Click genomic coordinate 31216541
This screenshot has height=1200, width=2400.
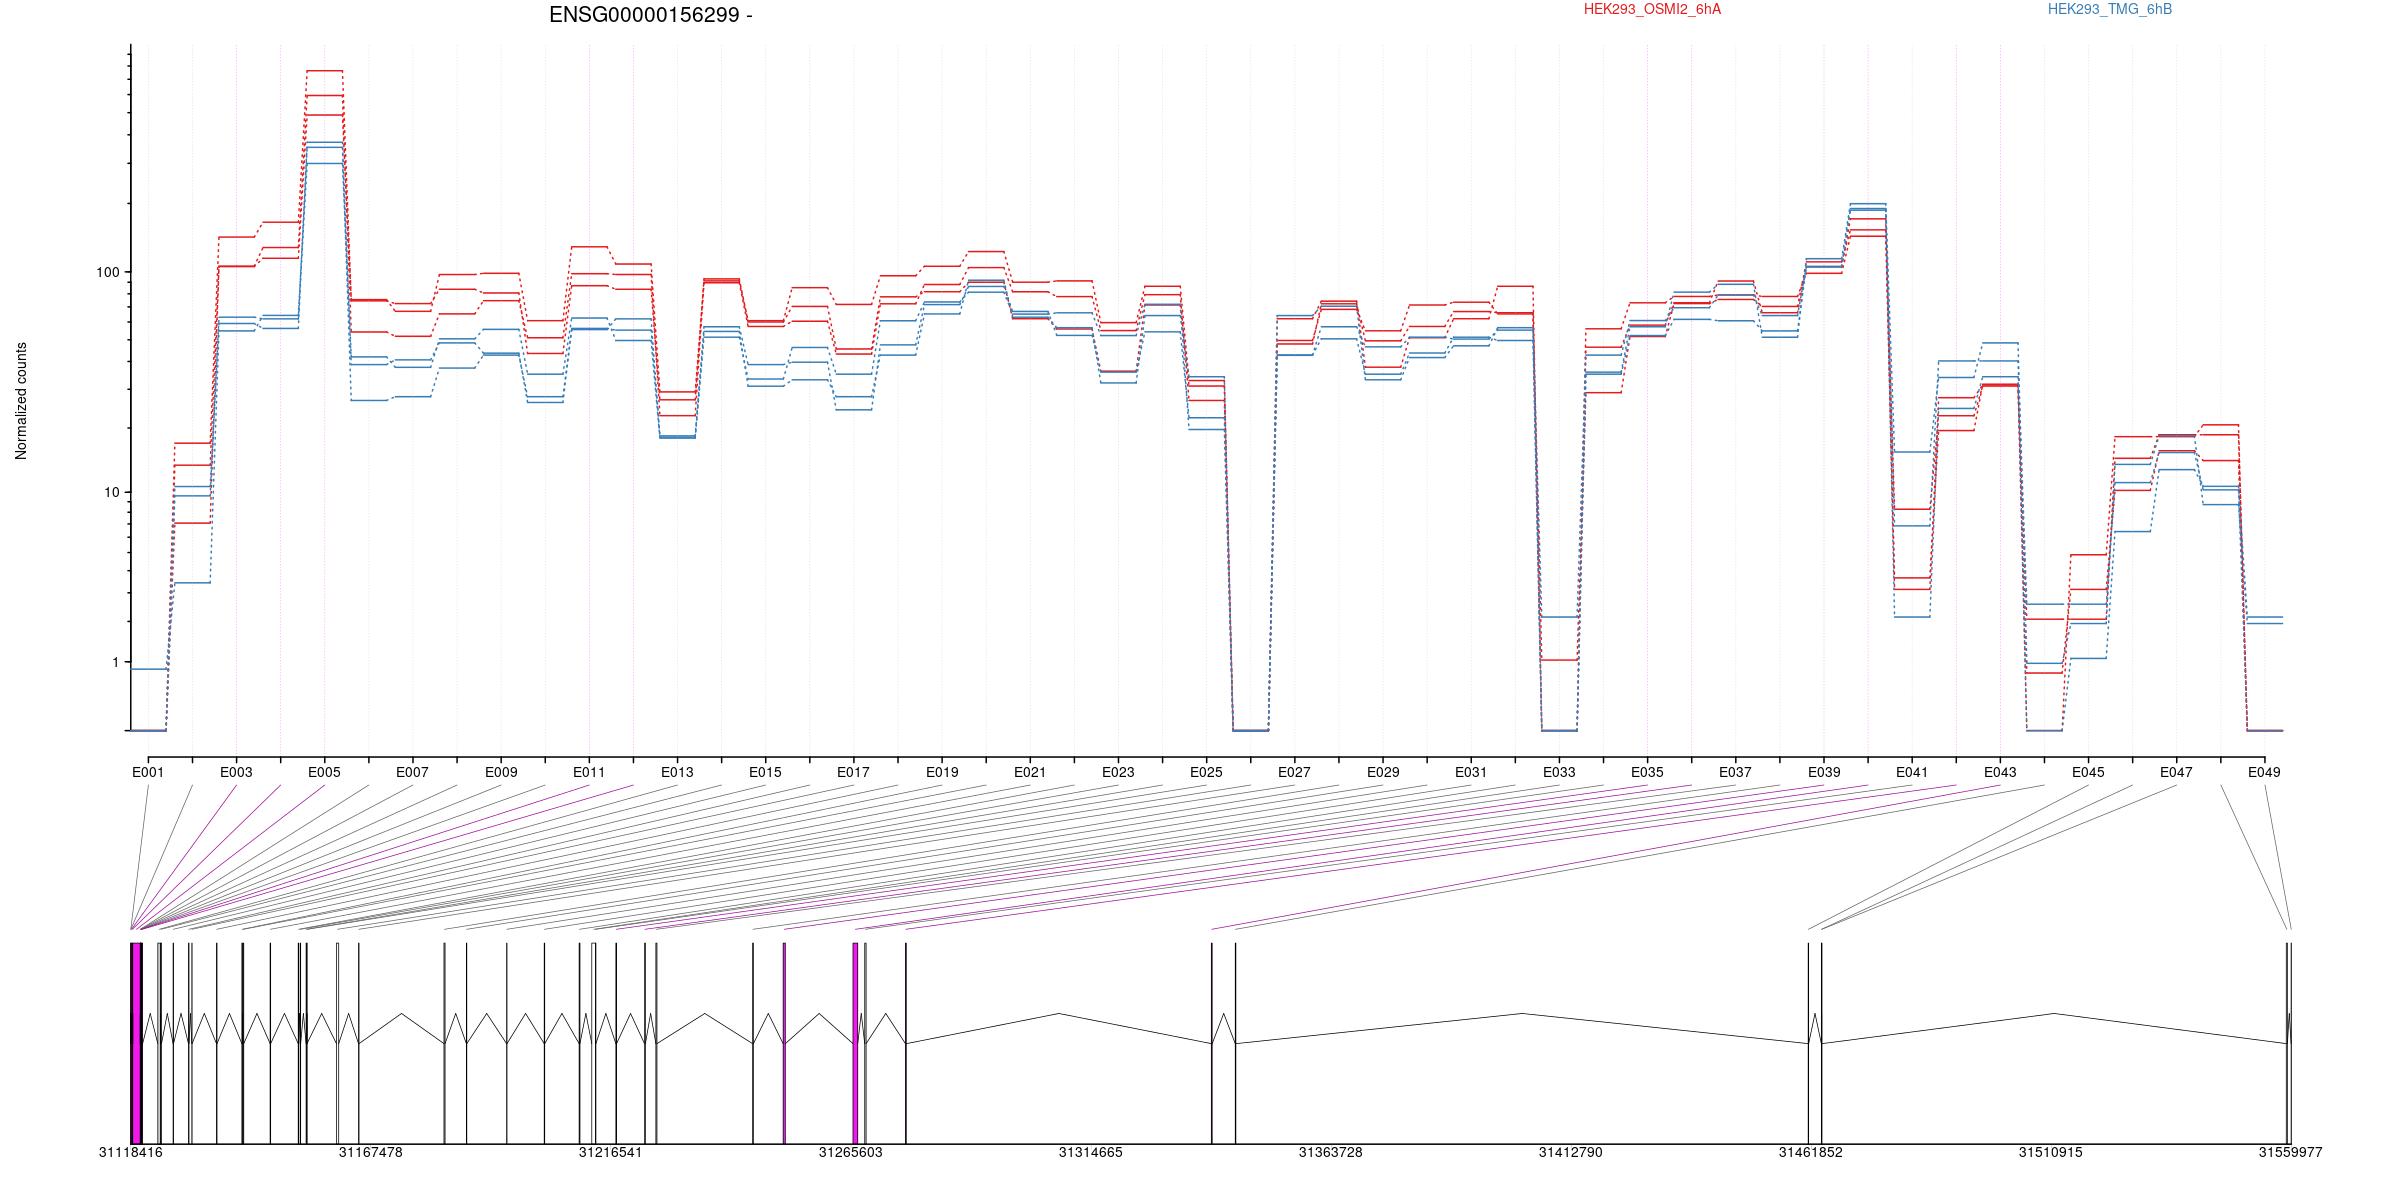(x=610, y=1152)
